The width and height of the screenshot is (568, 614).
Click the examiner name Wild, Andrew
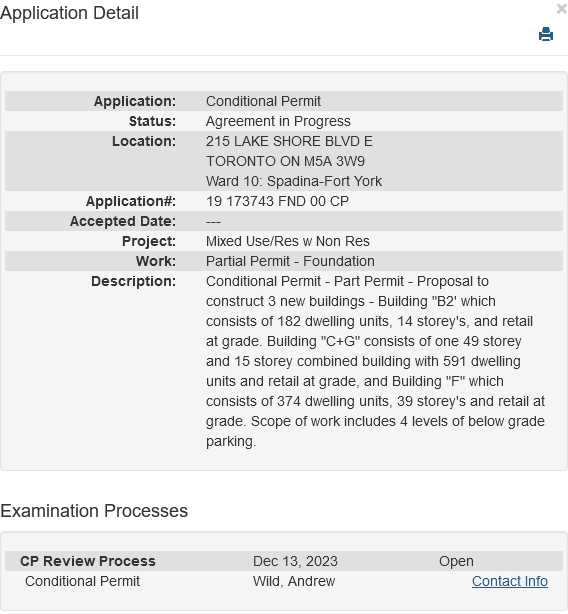tap(294, 581)
